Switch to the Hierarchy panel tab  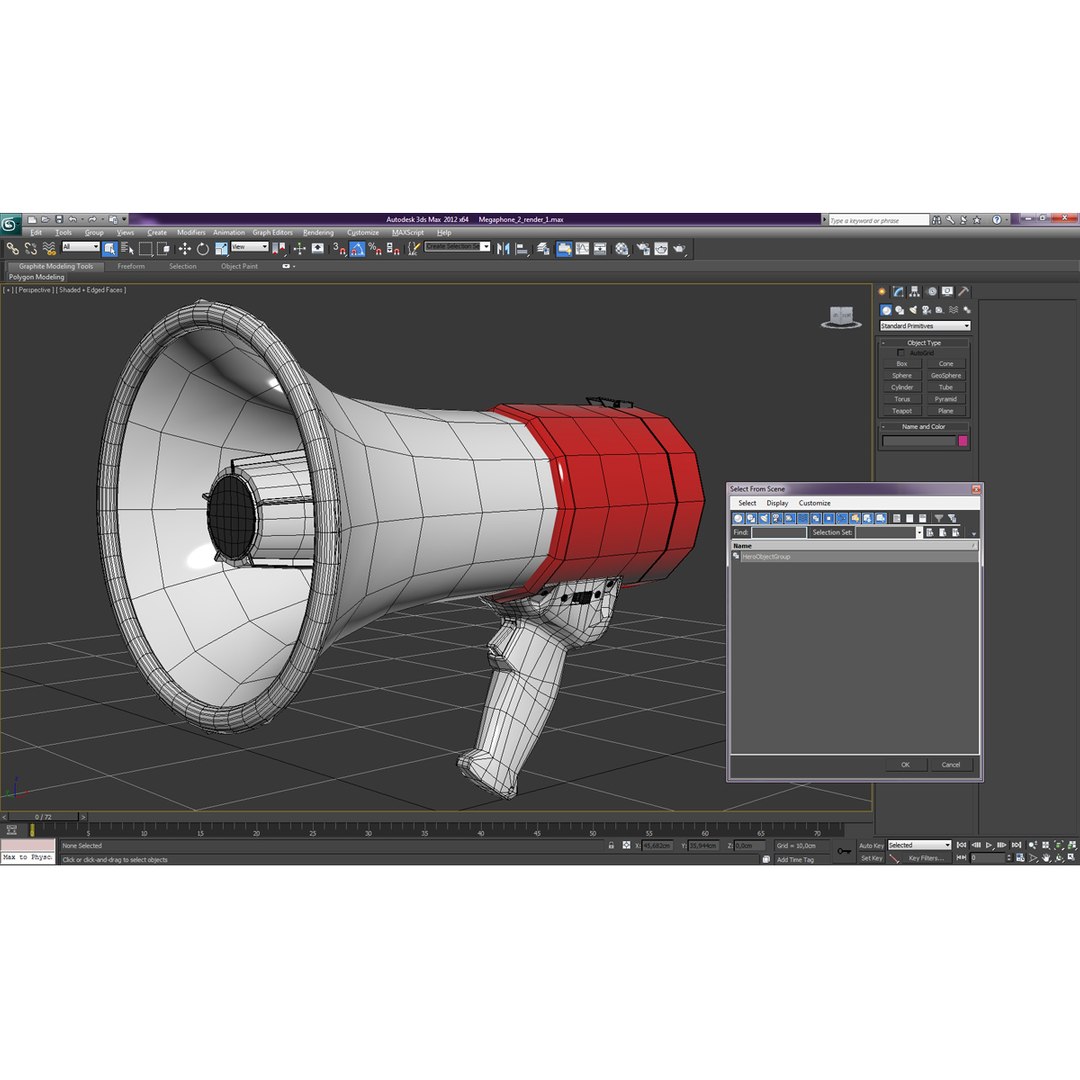(915, 291)
